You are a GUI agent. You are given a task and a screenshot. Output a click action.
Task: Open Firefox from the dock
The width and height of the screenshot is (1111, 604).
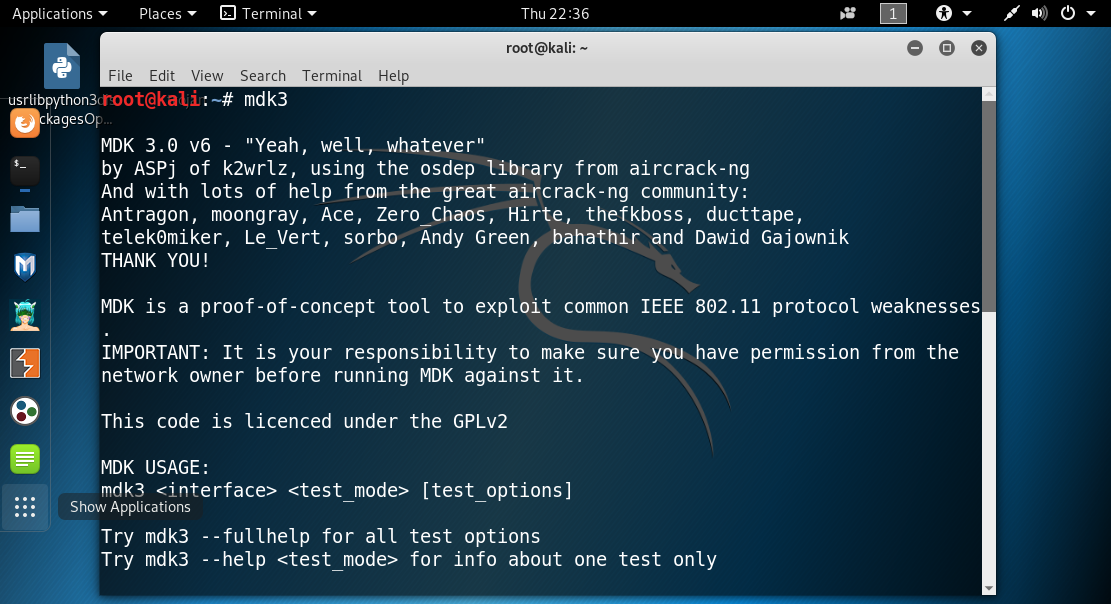pos(25,123)
